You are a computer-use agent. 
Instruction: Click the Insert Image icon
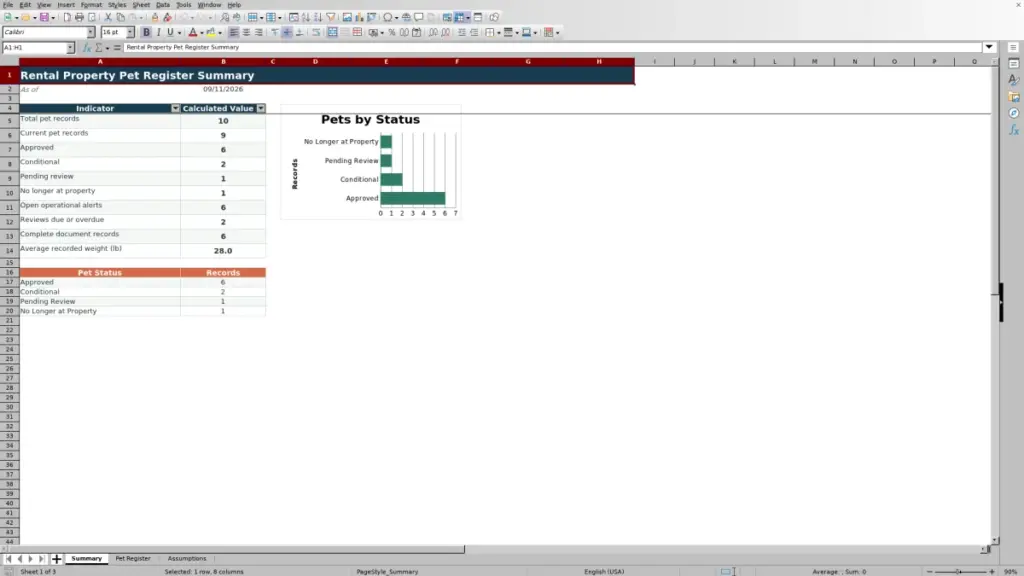click(347, 17)
